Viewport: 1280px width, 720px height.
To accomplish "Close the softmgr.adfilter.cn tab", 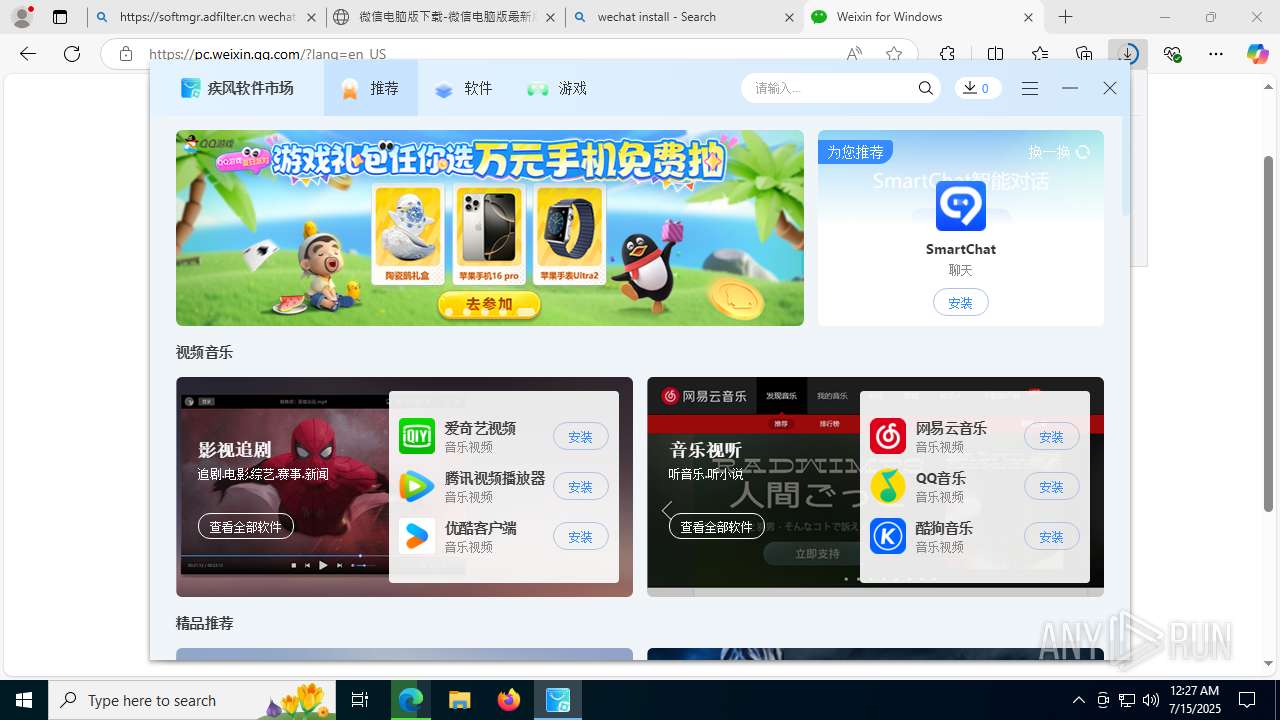I will click(311, 17).
